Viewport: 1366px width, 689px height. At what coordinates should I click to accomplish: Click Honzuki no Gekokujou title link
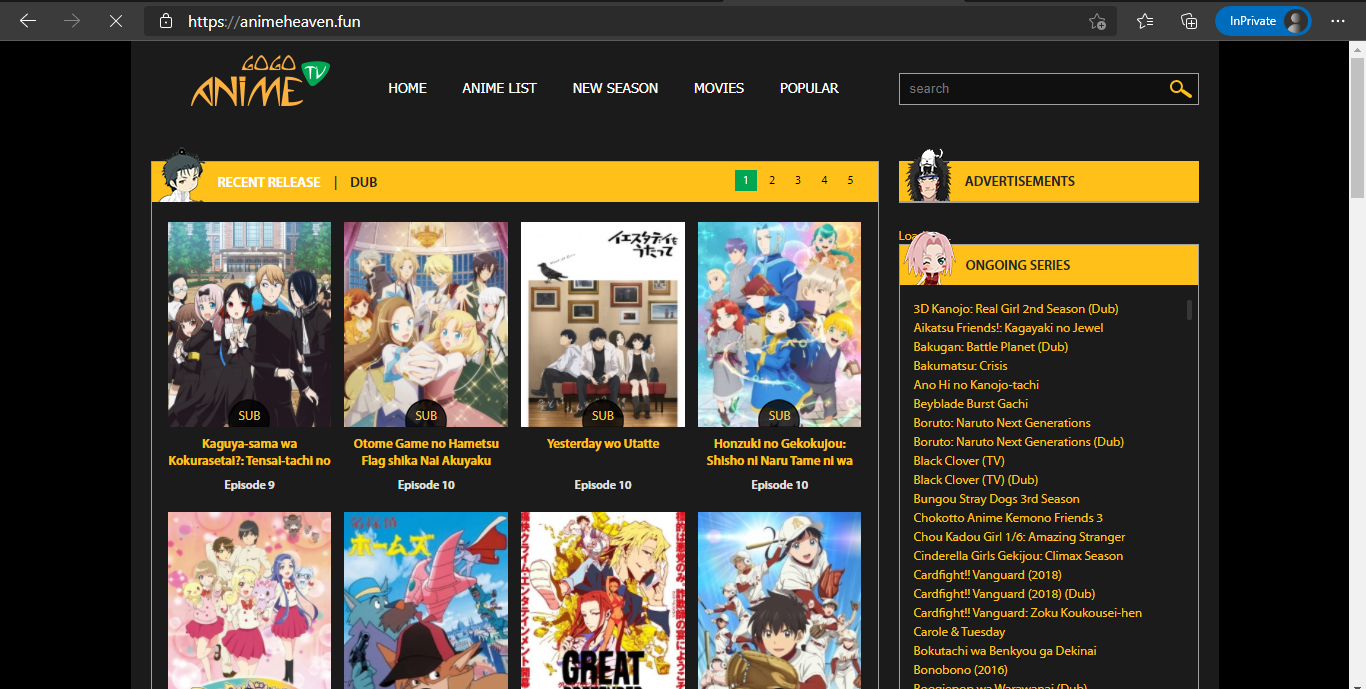(x=779, y=452)
